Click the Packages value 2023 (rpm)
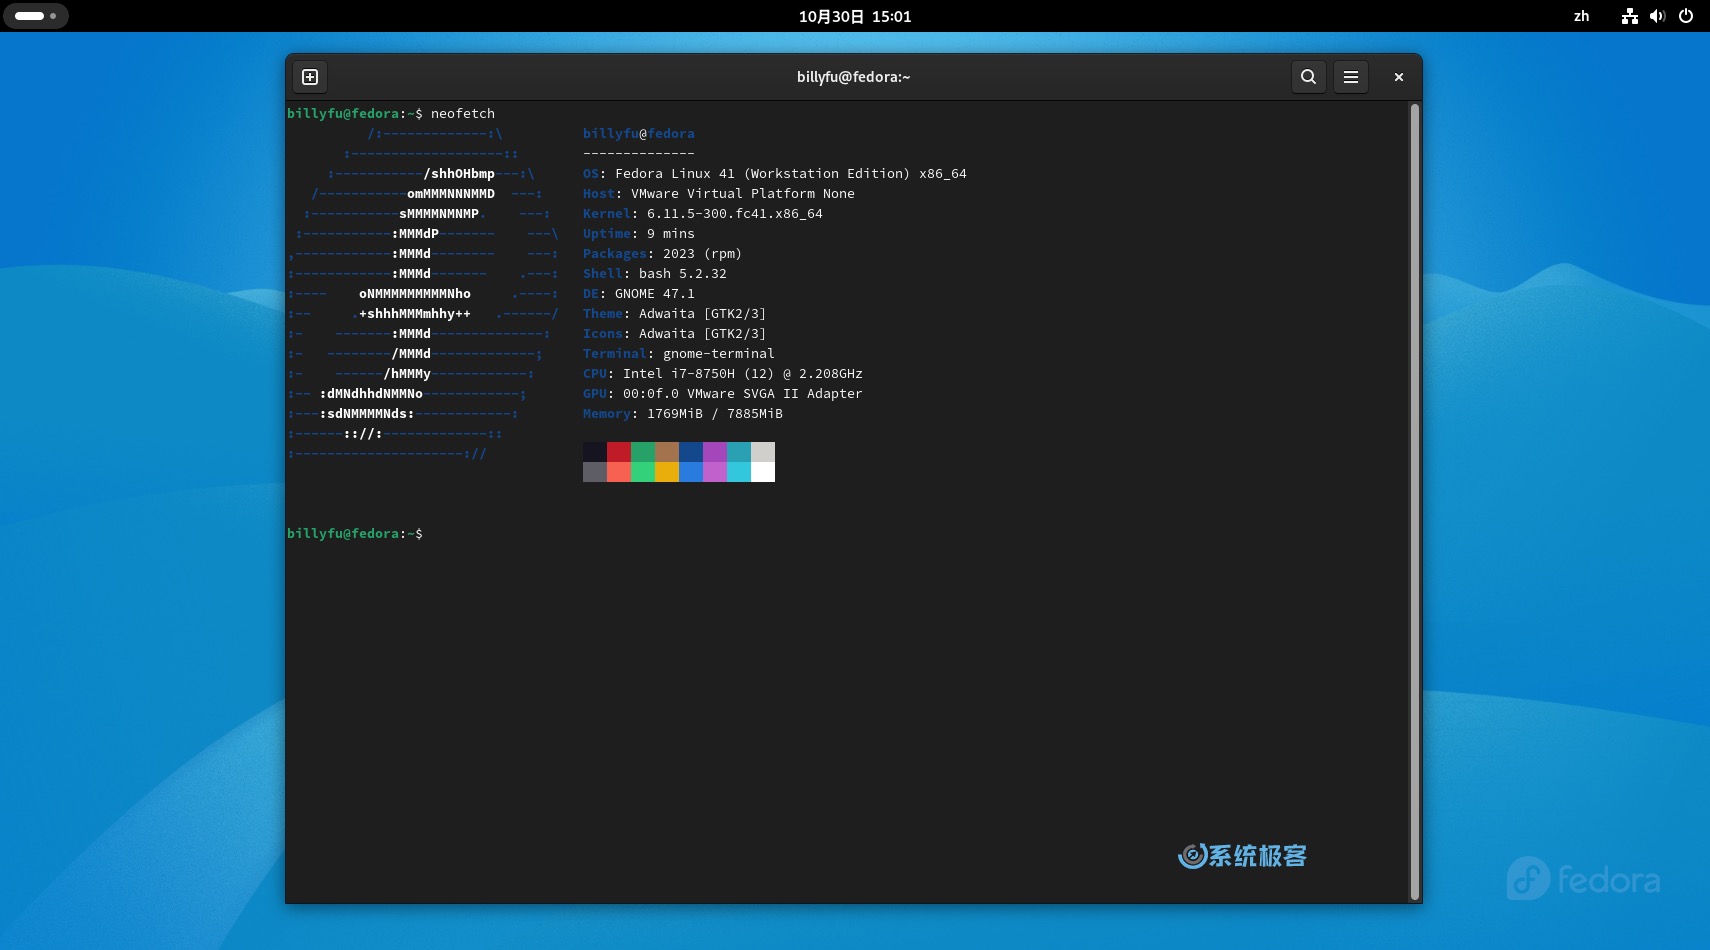This screenshot has height=950, width=1710. point(702,254)
